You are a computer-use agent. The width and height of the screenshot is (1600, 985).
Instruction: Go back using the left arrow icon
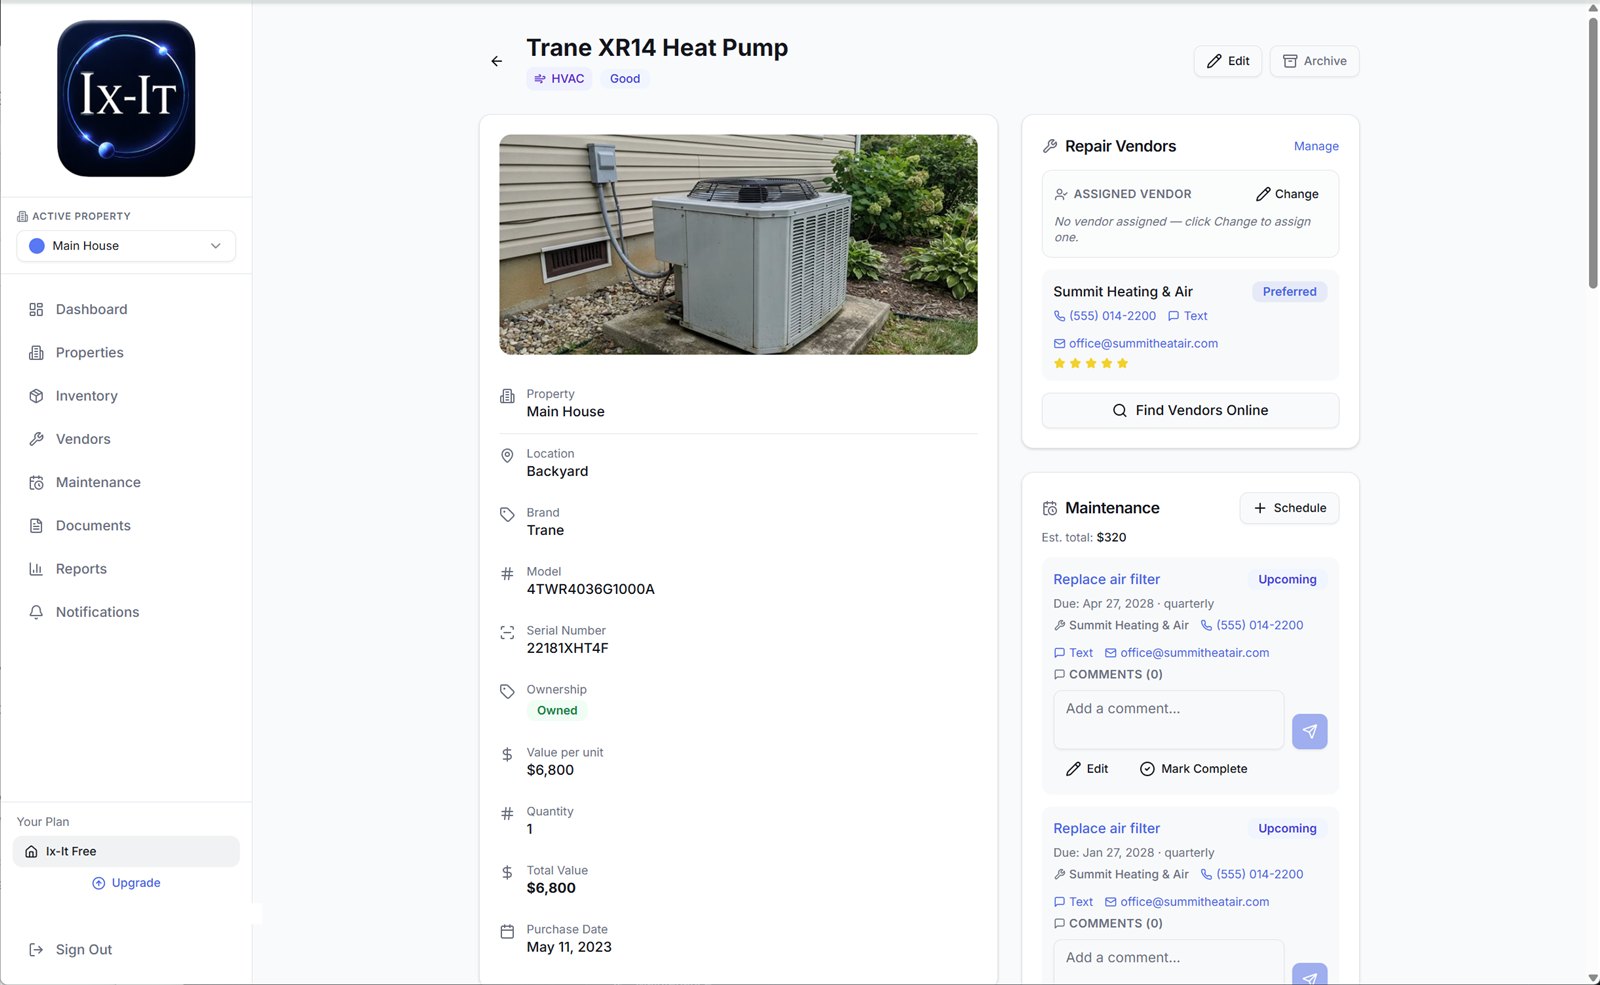(497, 61)
